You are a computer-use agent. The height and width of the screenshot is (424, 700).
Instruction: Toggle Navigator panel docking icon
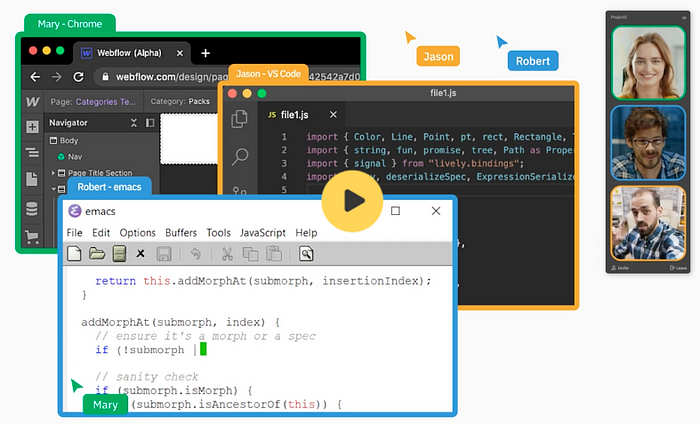click(x=150, y=123)
